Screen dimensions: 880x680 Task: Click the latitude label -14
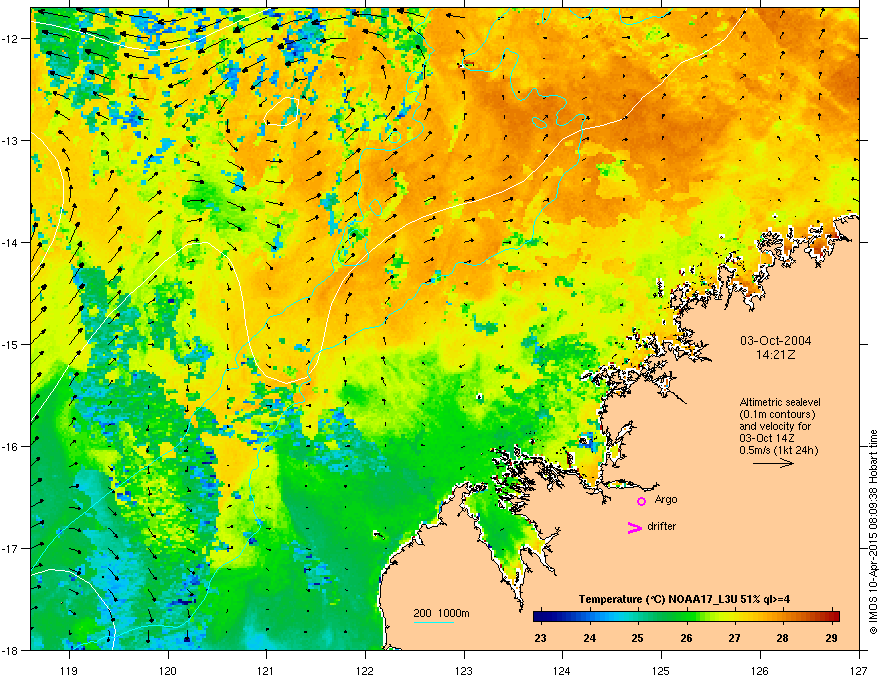coord(11,243)
